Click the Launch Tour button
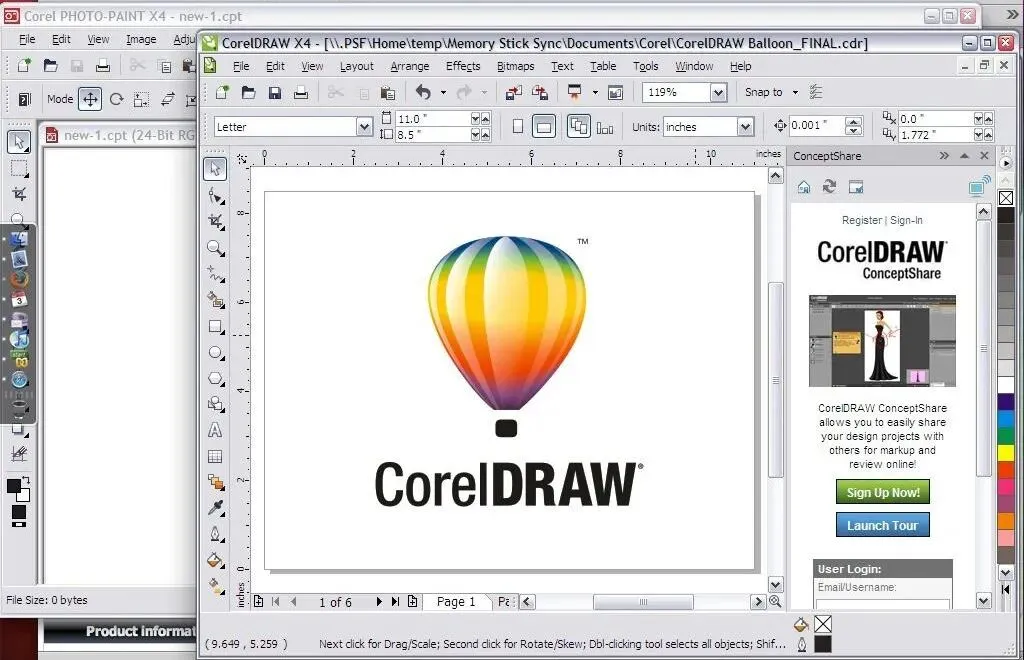1024x660 pixels. coord(883,525)
